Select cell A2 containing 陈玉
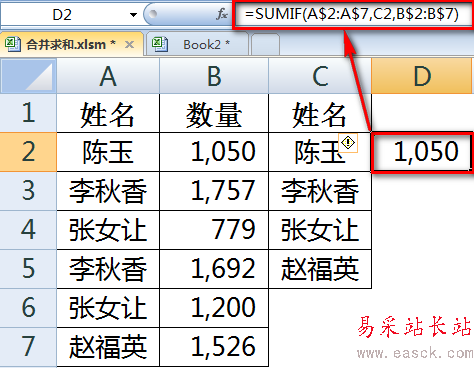 click(108, 152)
